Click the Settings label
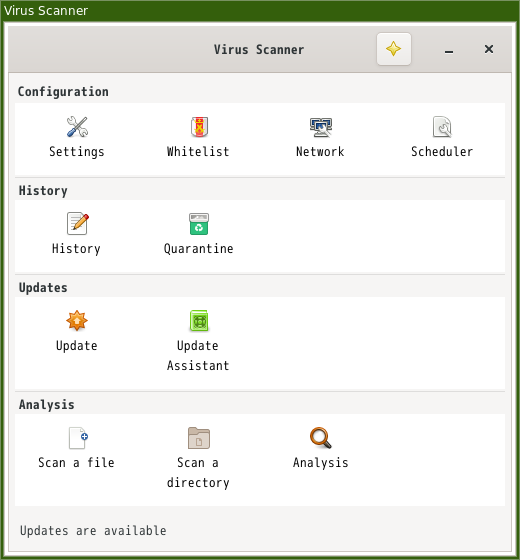 pyautogui.click(x=77, y=152)
